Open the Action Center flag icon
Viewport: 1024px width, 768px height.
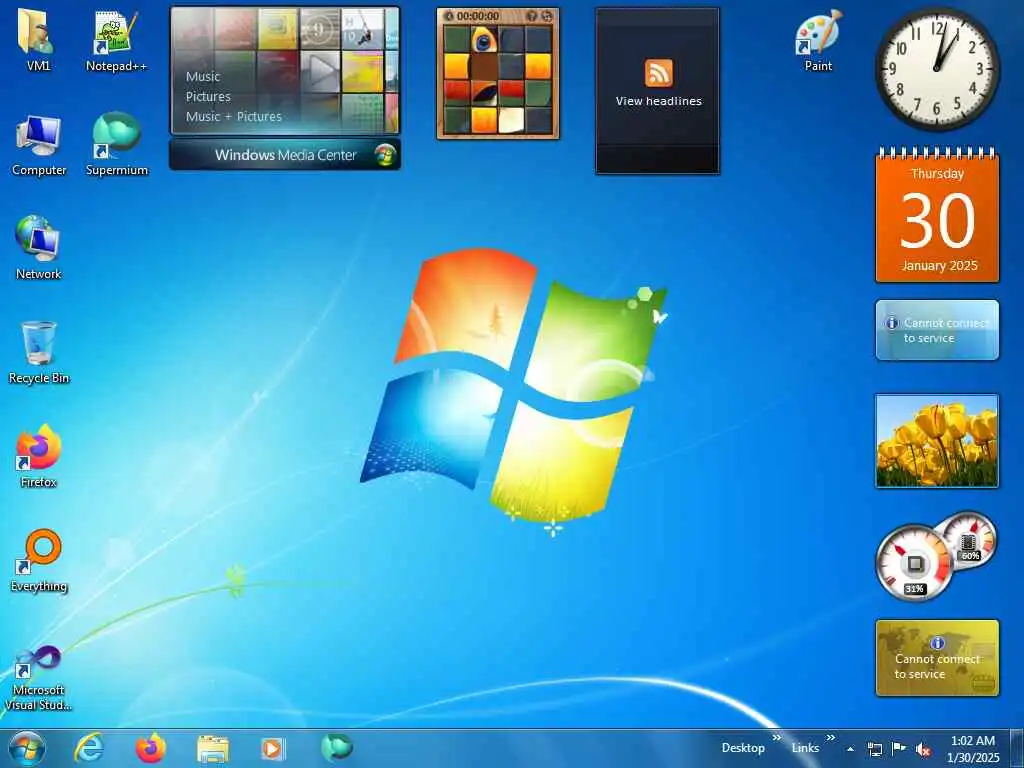pyautogui.click(x=899, y=749)
